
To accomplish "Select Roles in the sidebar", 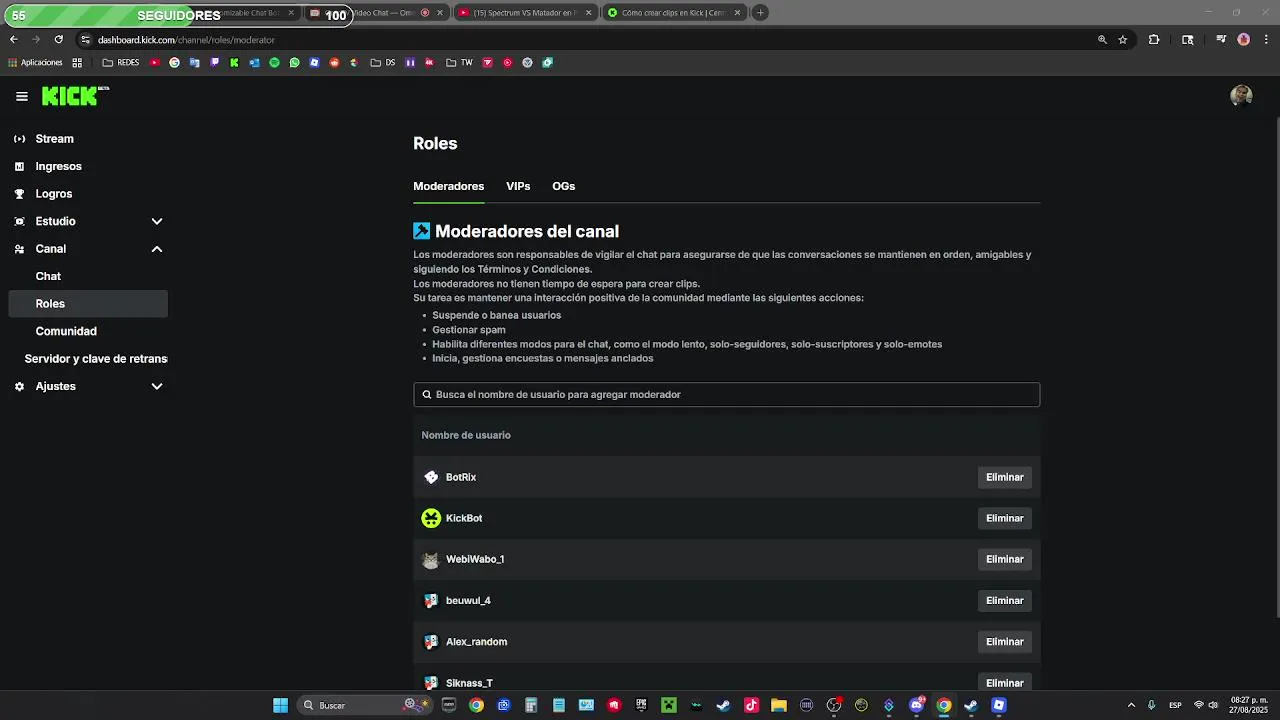I will point(88,304).
